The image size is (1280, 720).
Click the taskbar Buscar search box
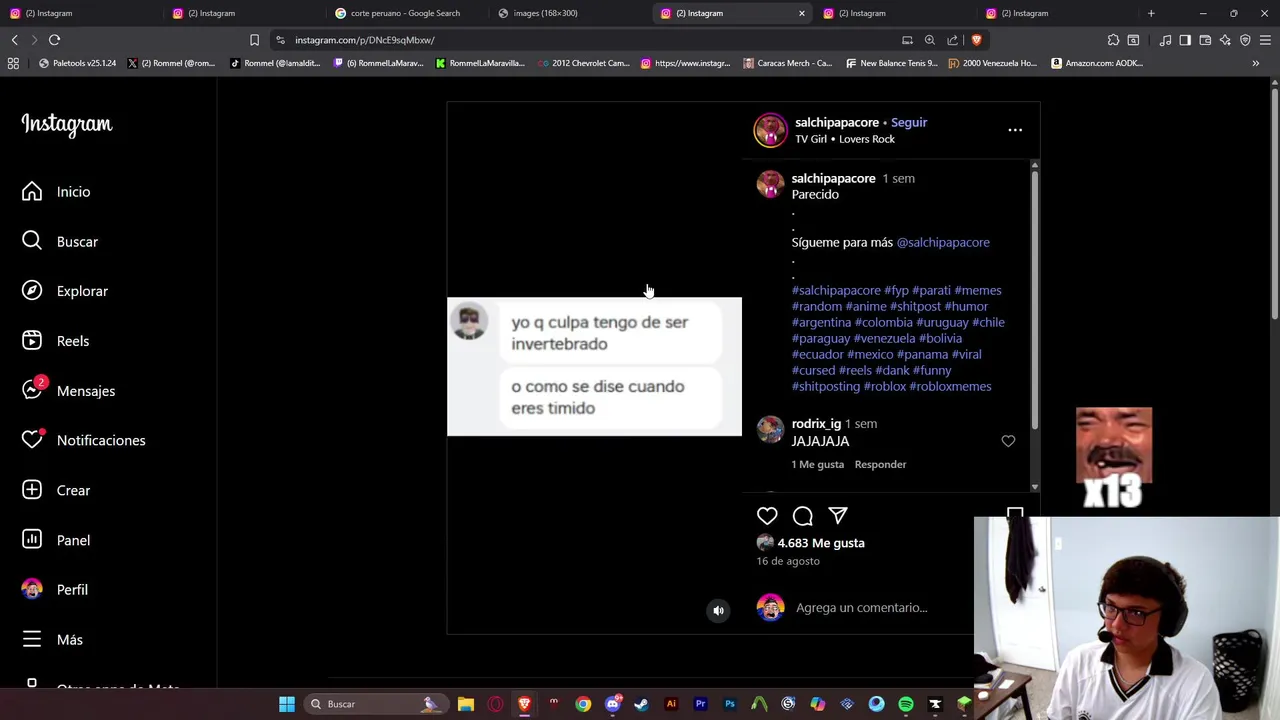[375, 704]
